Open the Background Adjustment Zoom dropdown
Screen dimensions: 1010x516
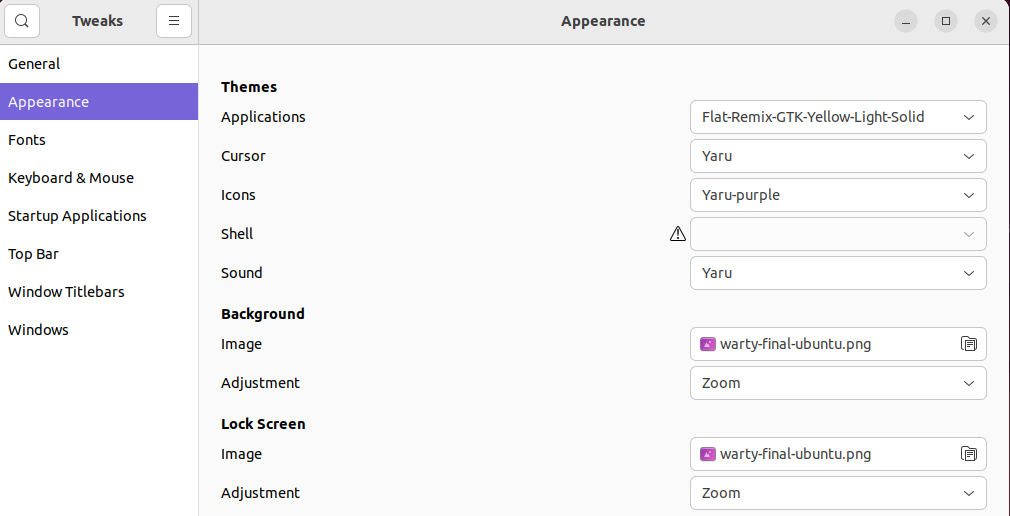(x=838, y=383)
